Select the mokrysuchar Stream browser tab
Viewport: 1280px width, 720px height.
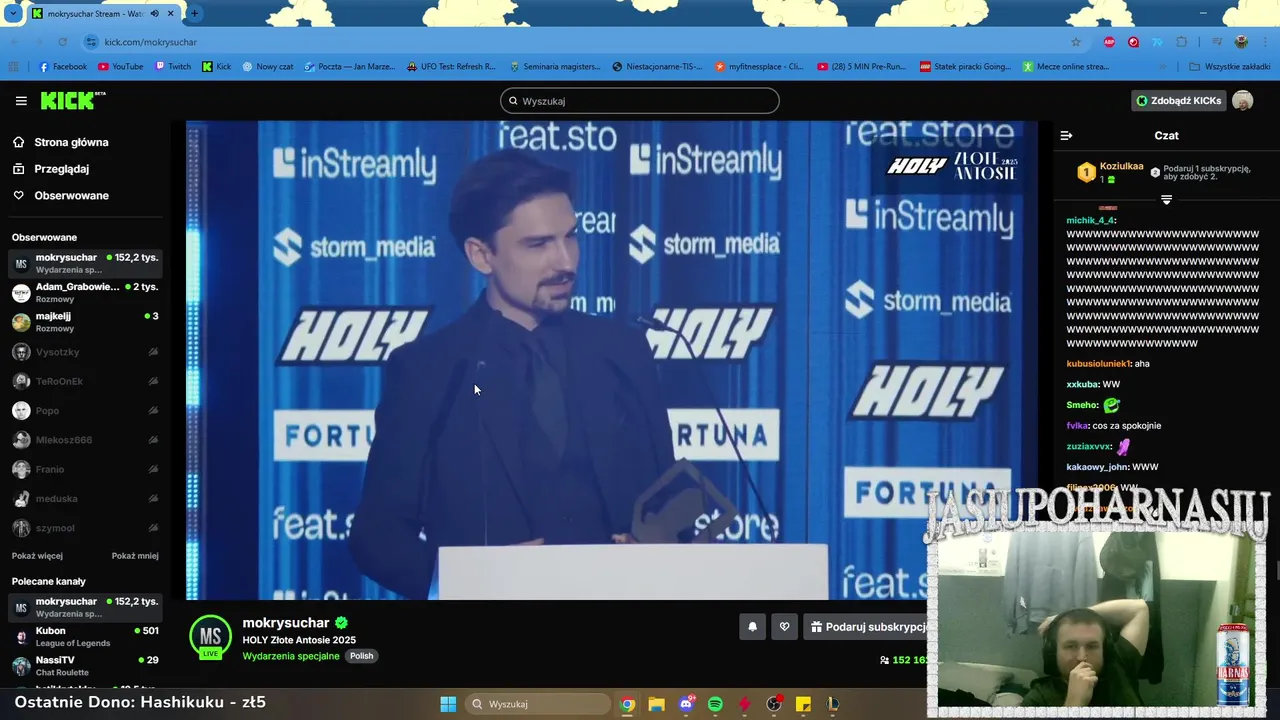coord(103,14)
